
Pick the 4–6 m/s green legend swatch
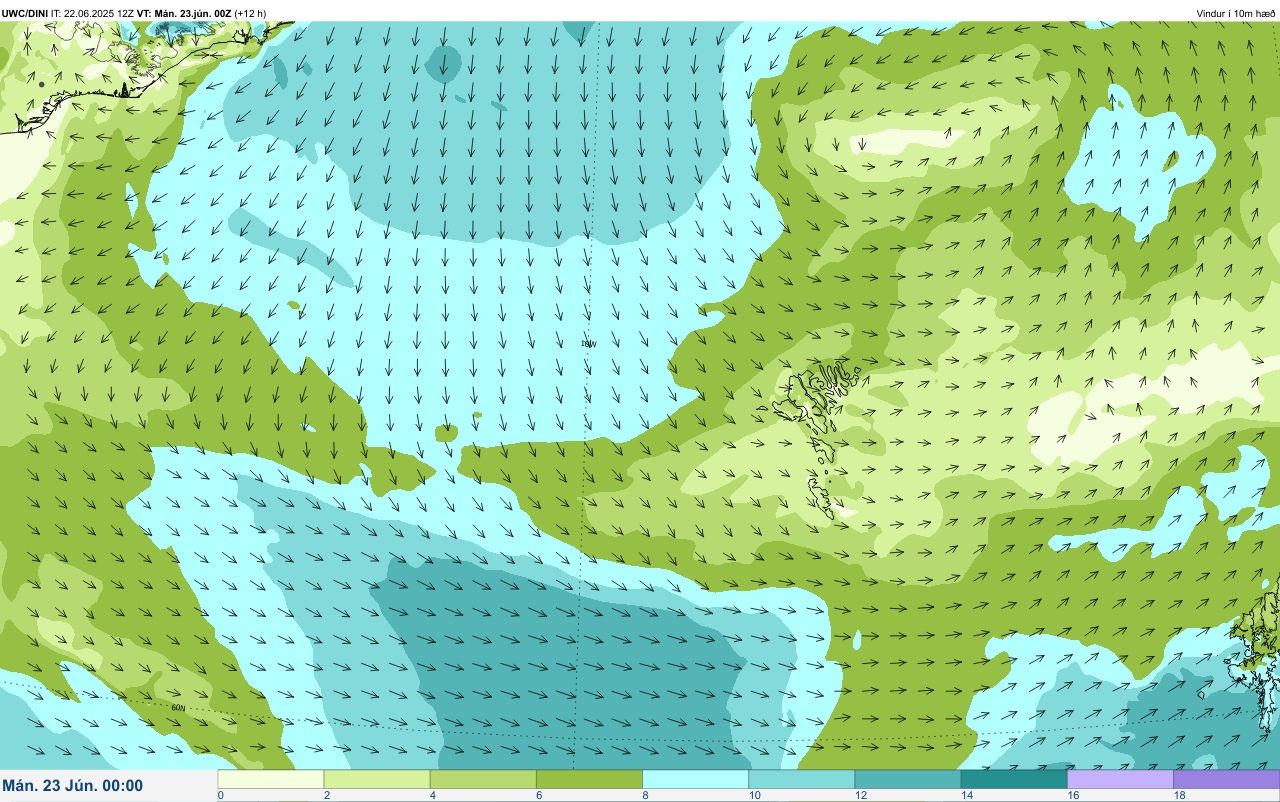point(483,779)
